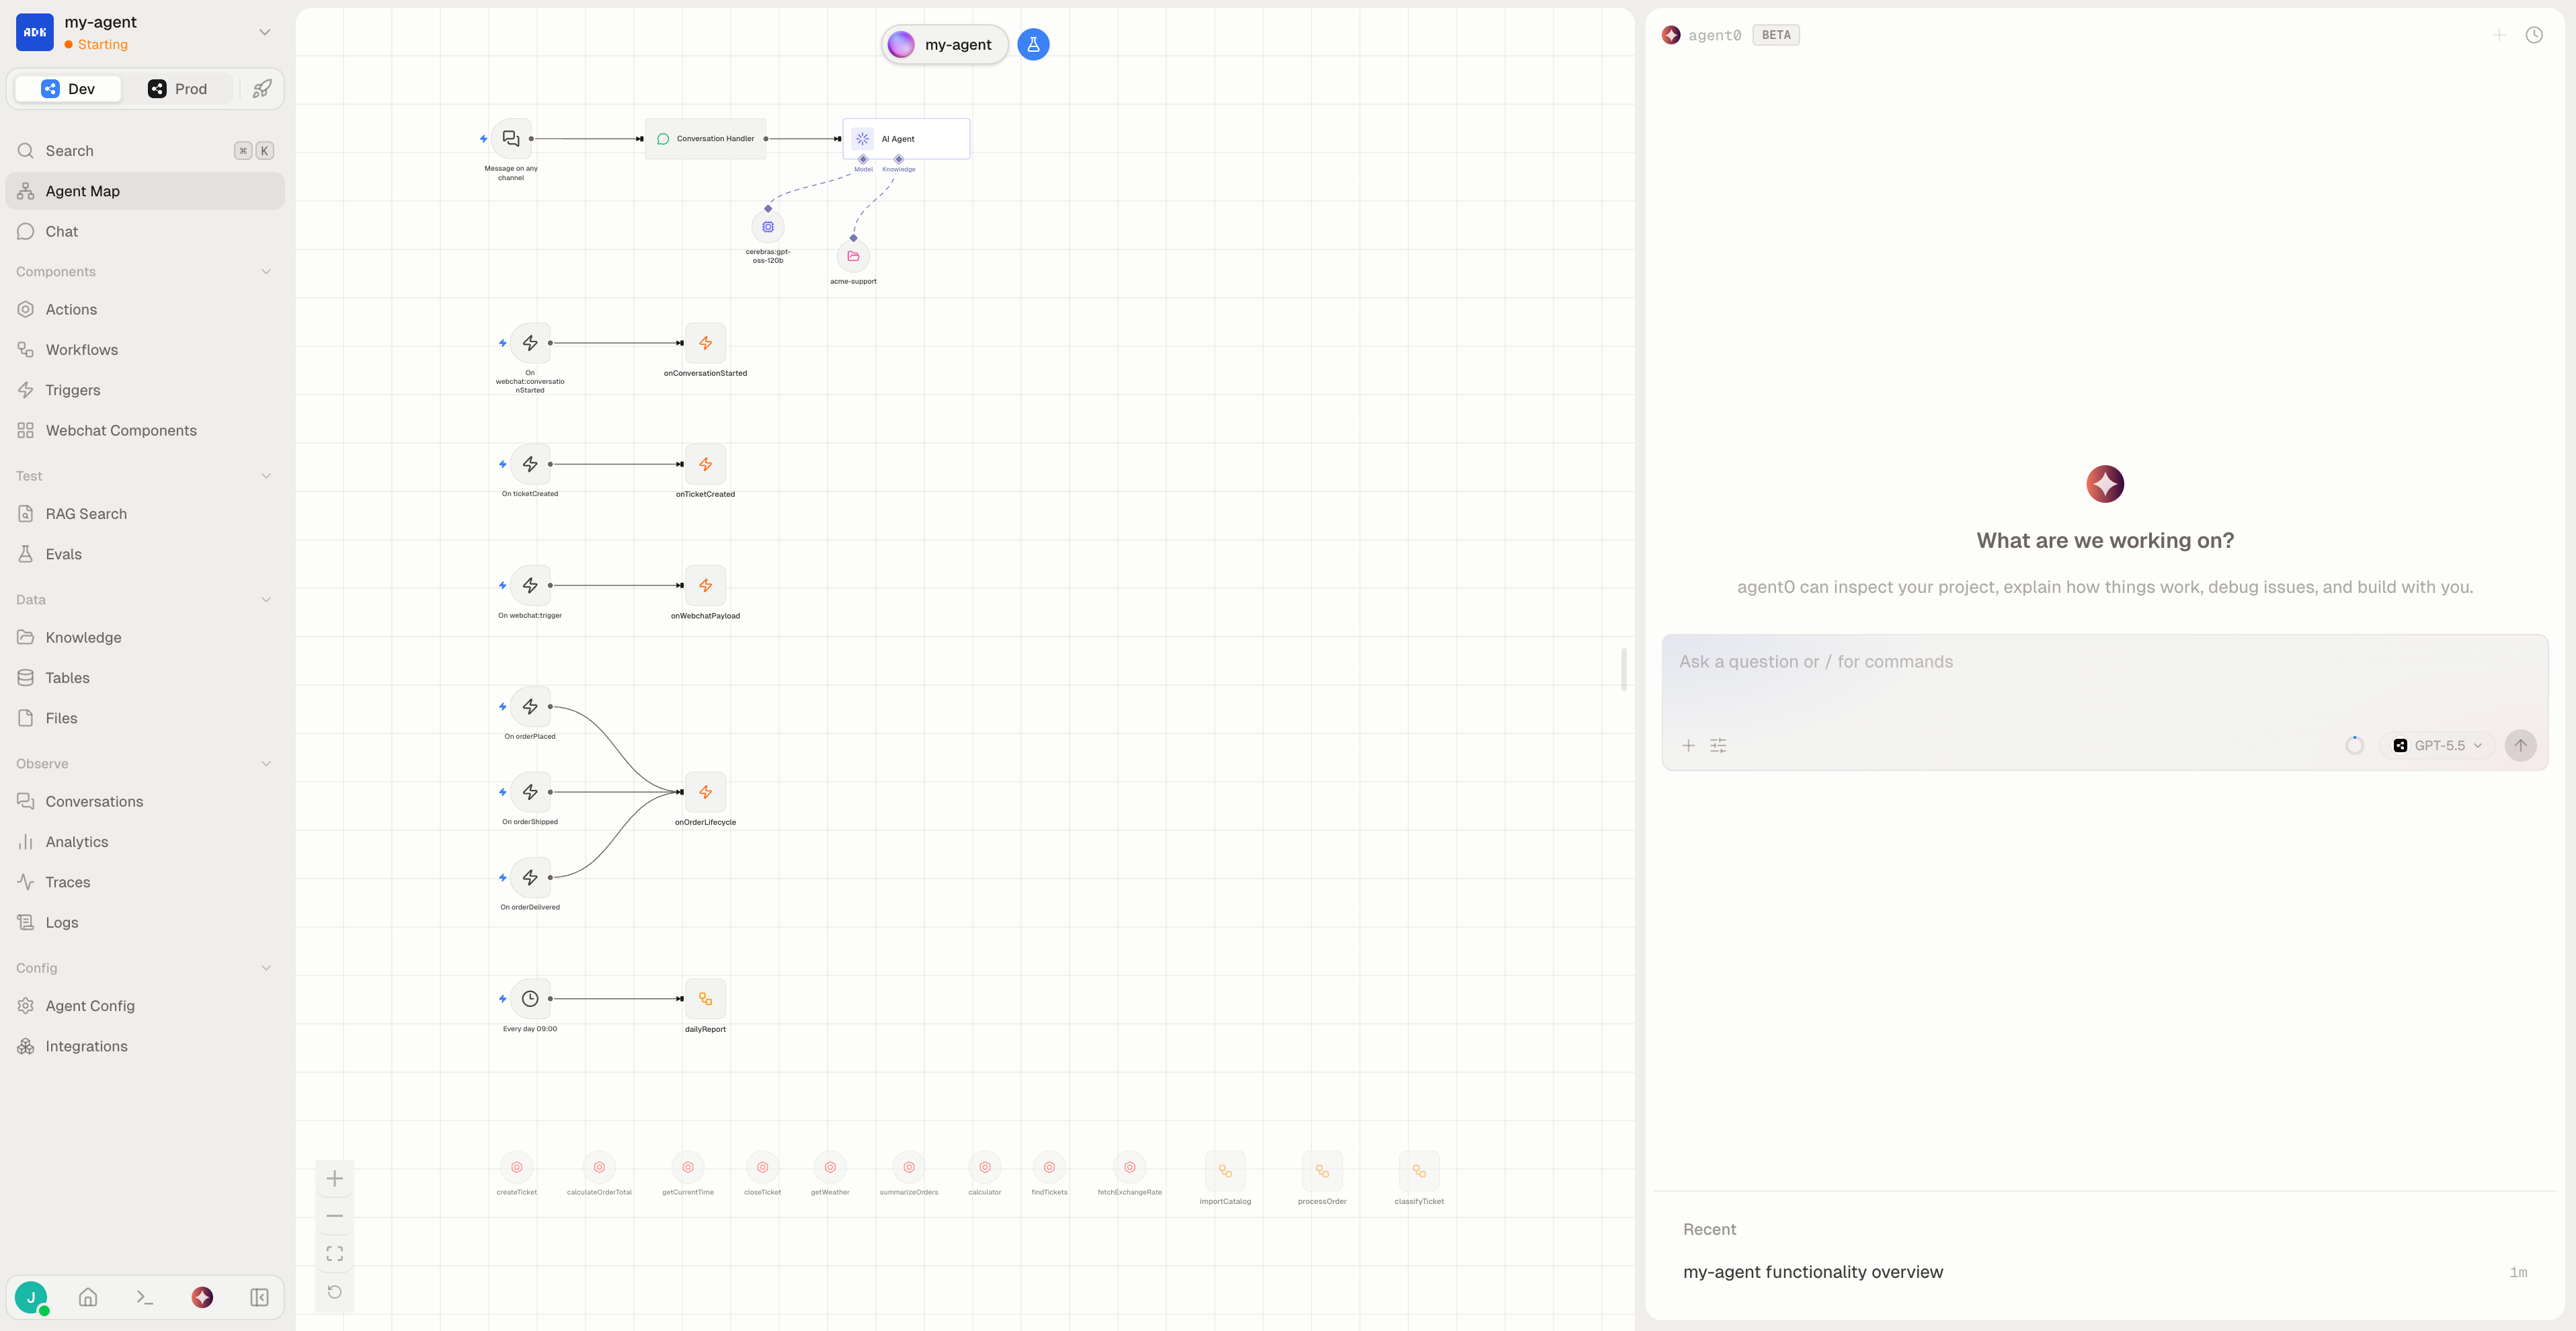Screen dimensions: 2576x1331
Task: Click the Every day 09:00 schedule node
Action: pyautogui.click(x=530, y=998)
